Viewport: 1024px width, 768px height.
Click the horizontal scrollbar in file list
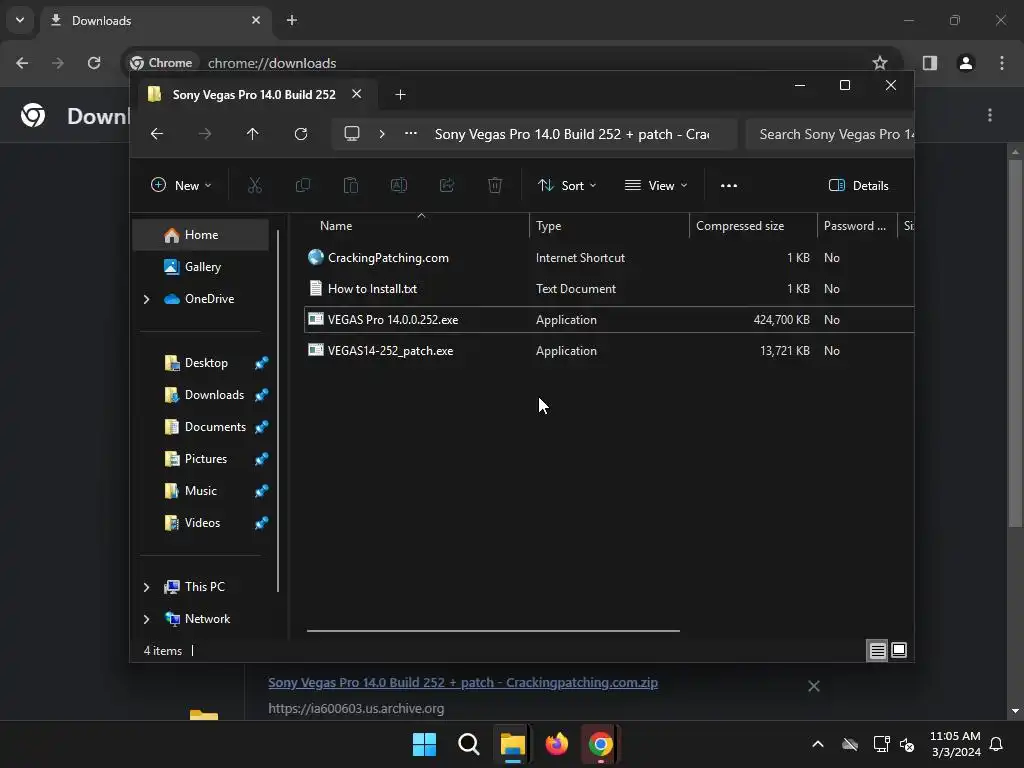[x=493, y=631]
